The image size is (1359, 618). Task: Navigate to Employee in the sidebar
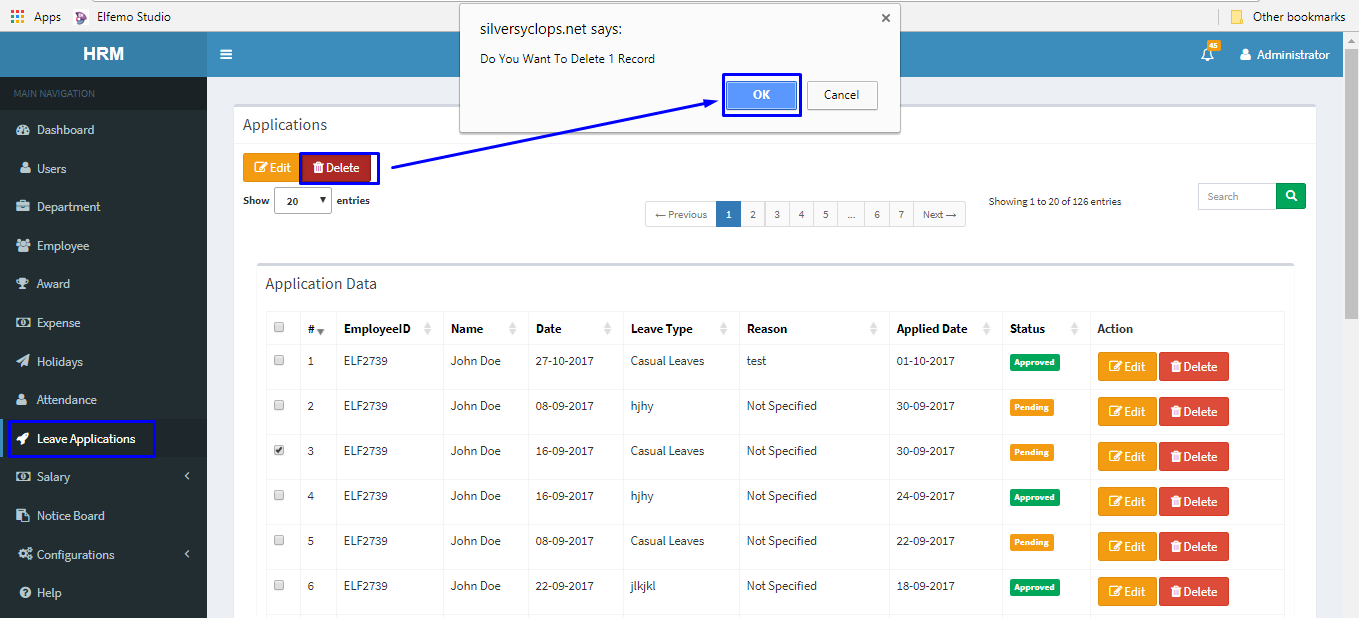click(x=103, y=246)
